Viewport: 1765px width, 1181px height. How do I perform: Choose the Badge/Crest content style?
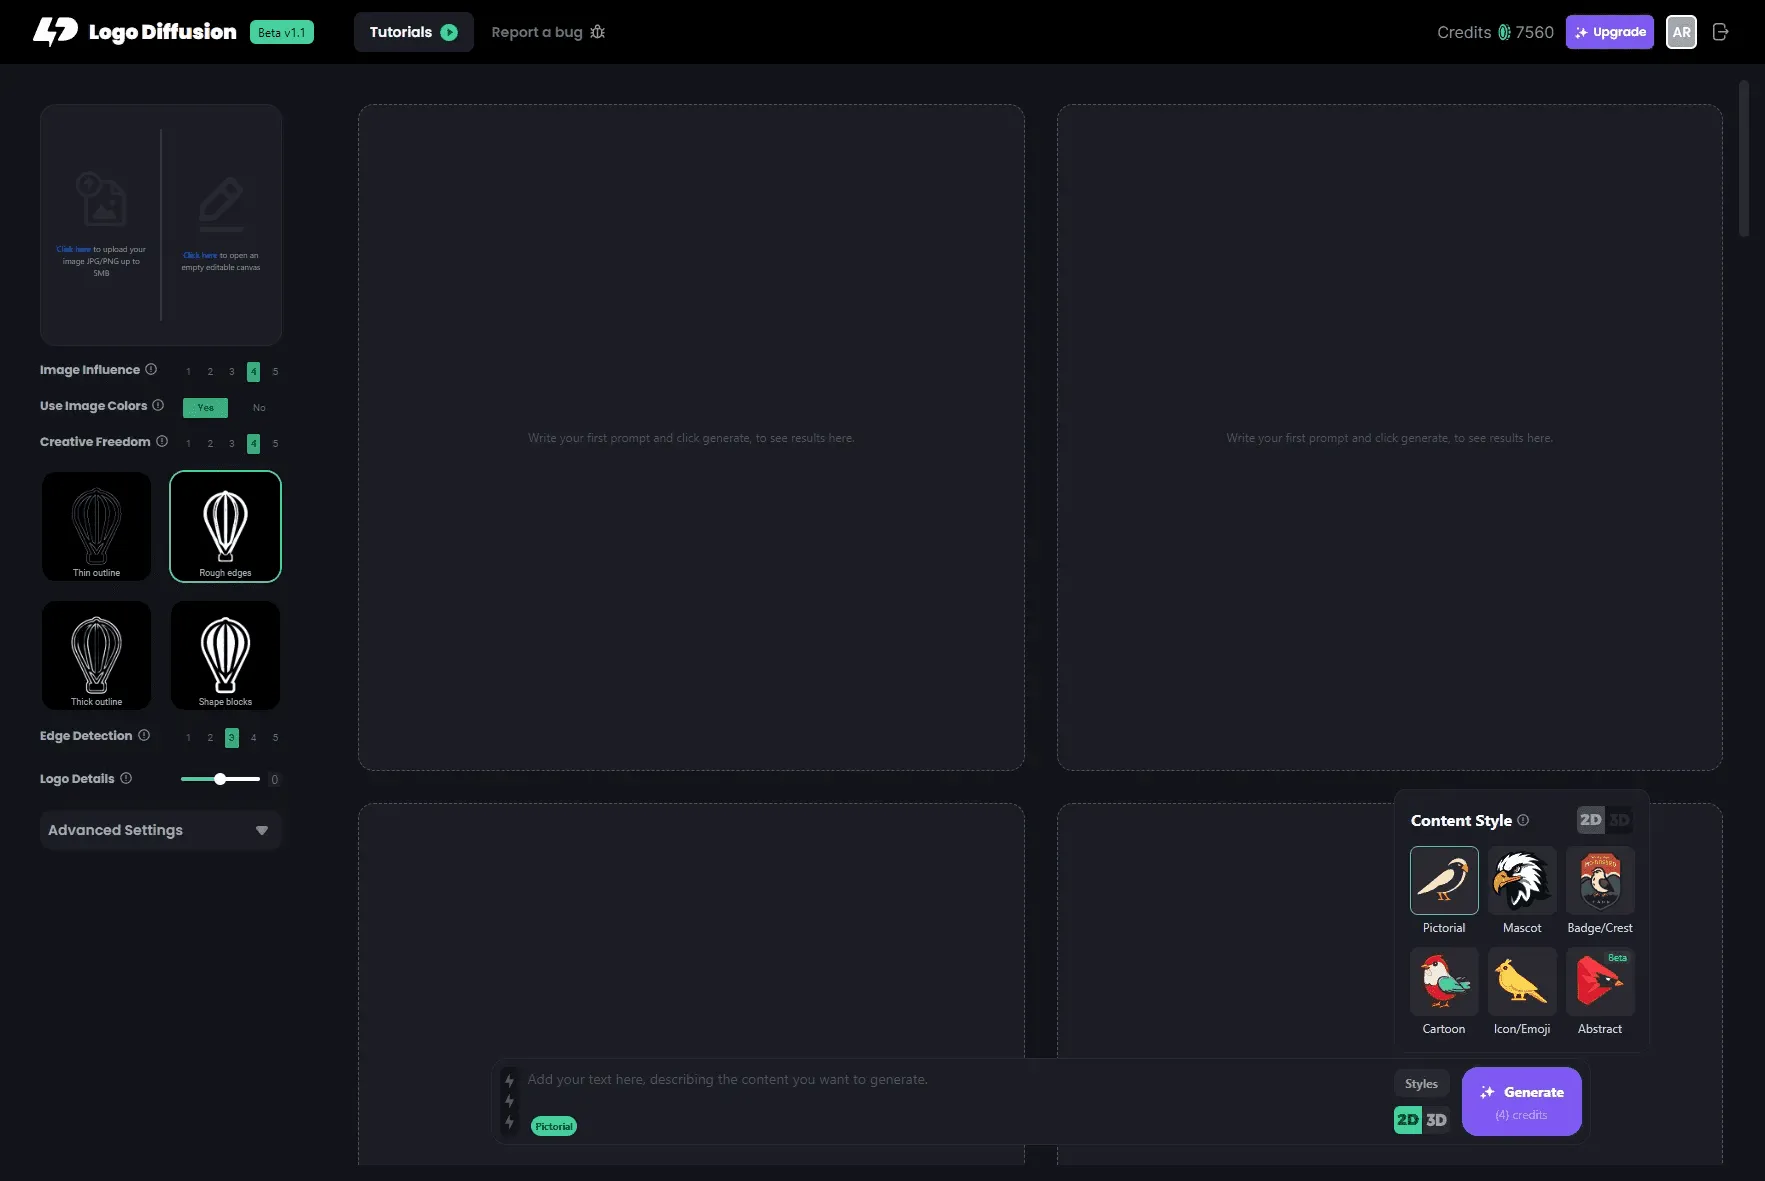[x=1600, y=880]
